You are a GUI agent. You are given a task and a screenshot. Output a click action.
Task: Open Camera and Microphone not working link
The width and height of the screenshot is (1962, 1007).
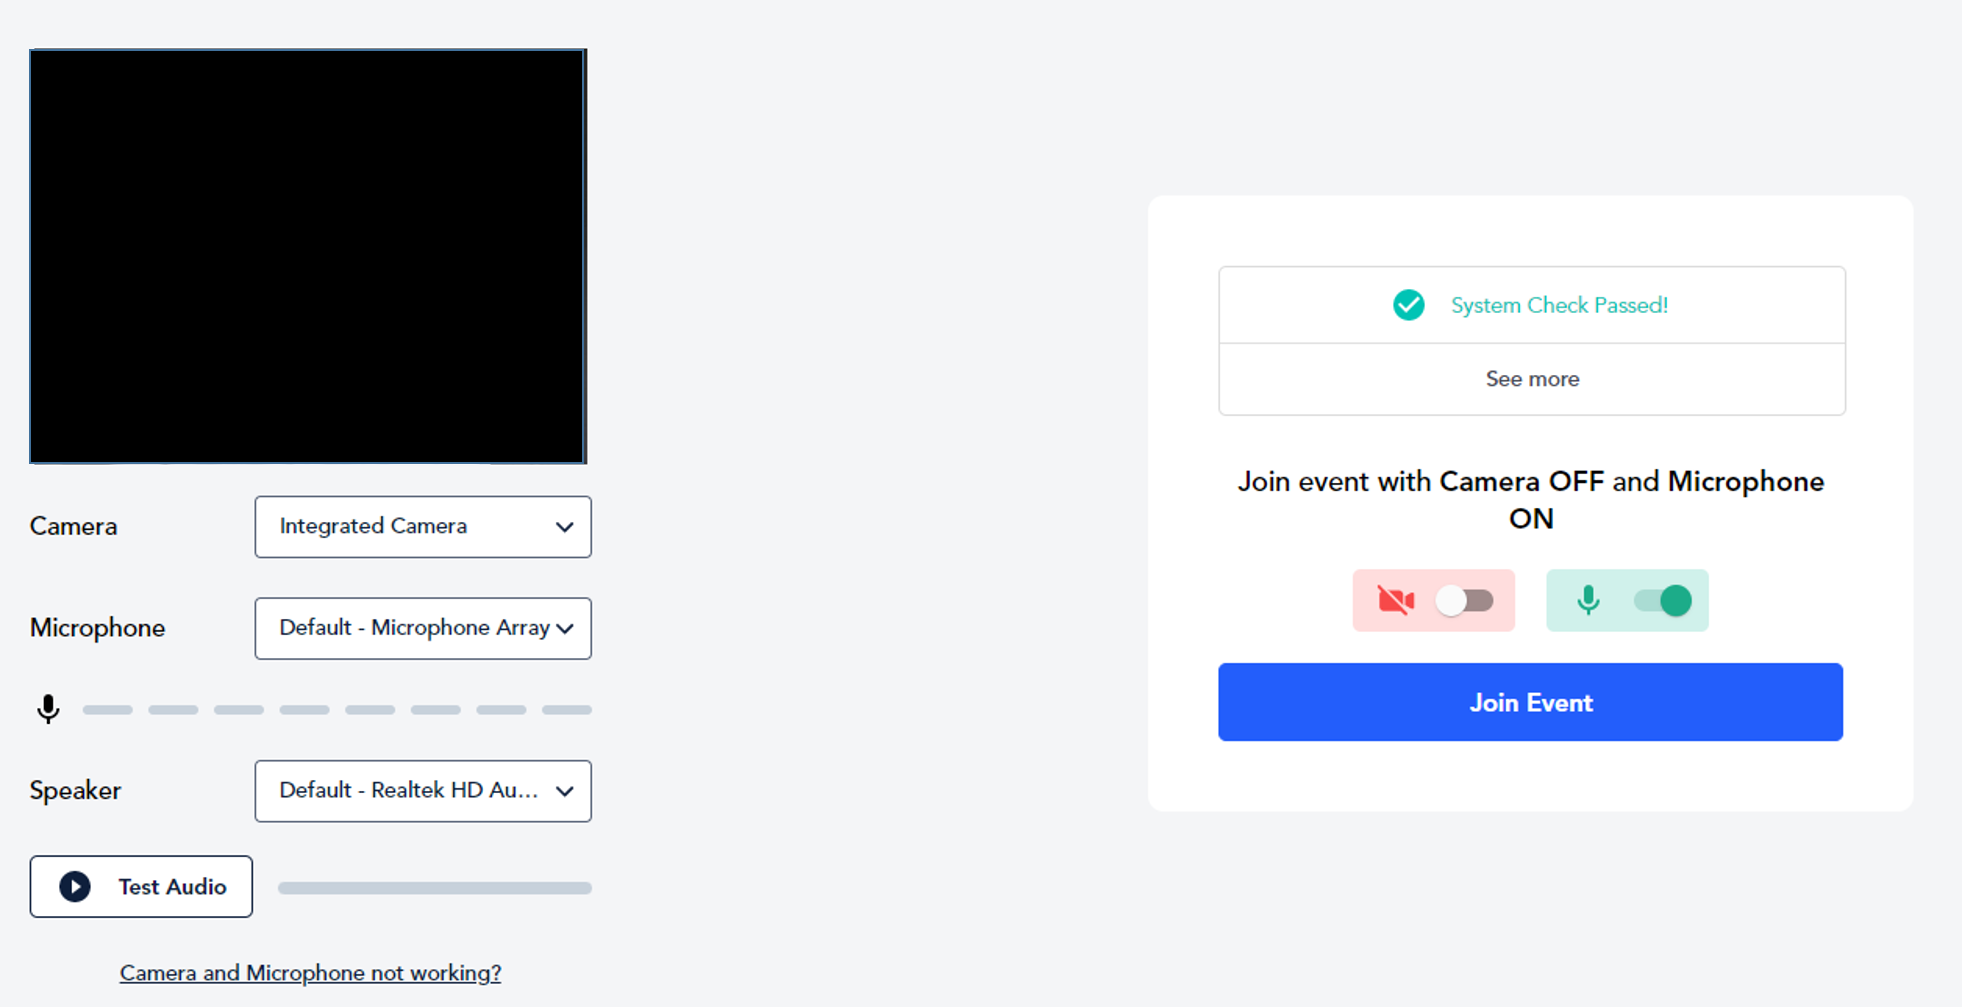(x=310, y=973)
